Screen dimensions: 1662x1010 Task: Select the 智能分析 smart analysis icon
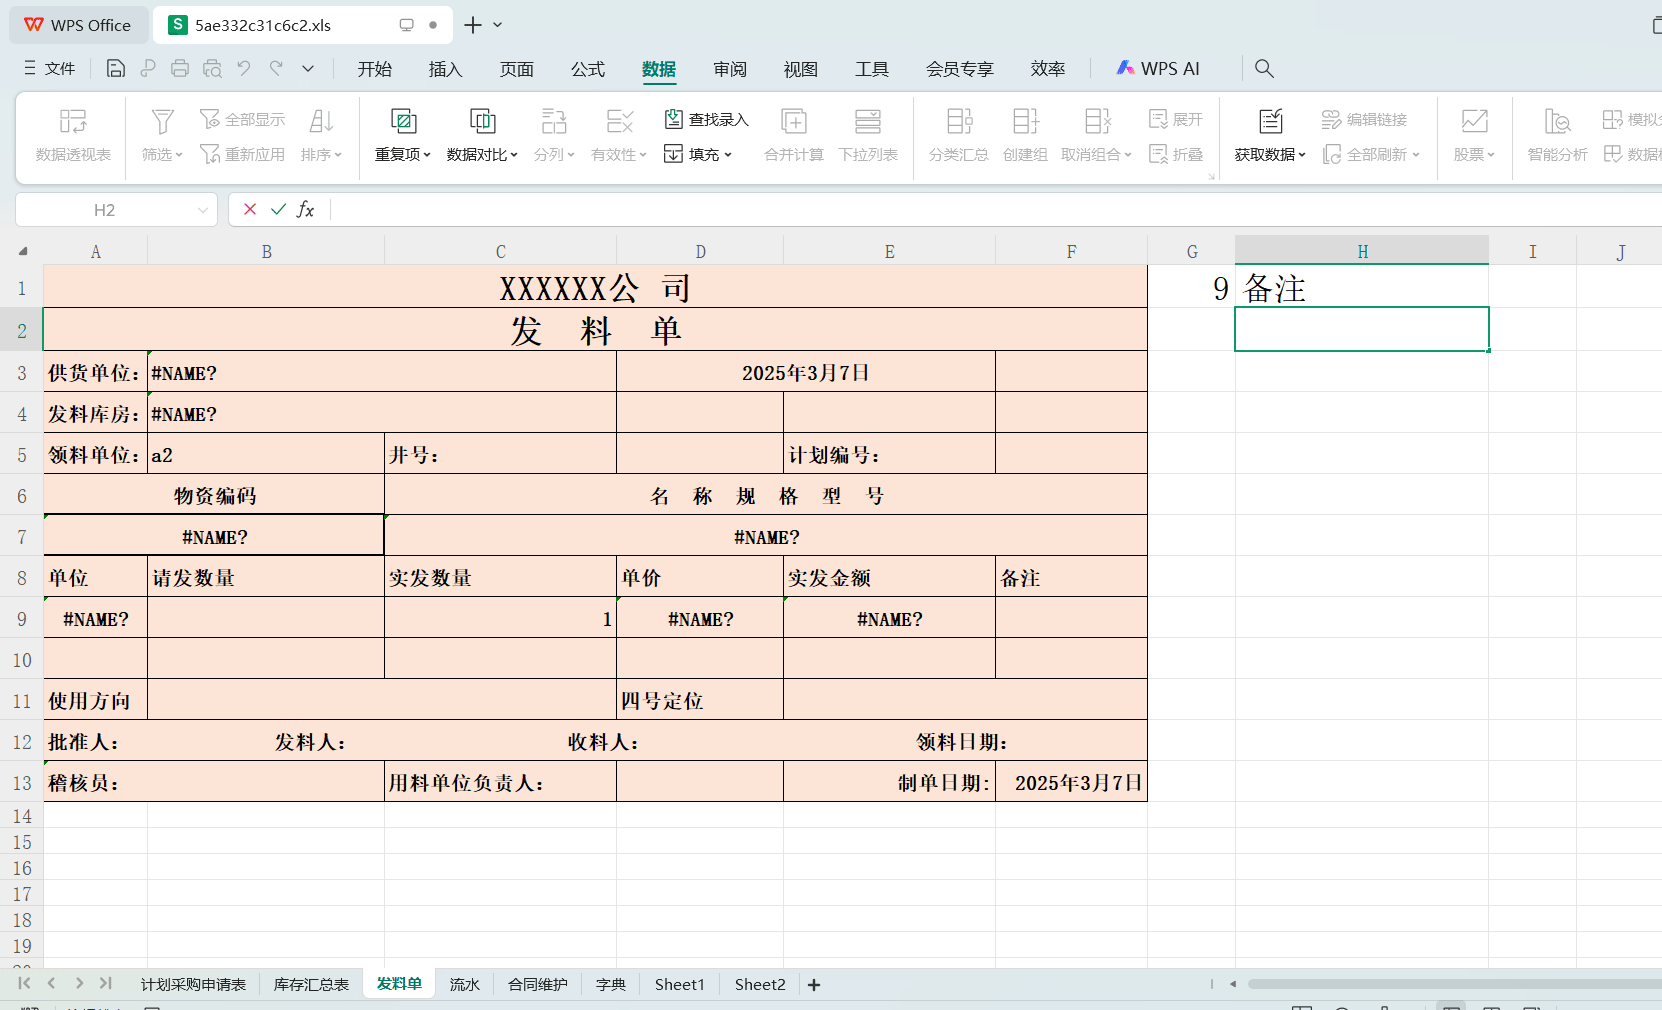coord(1555,135)
